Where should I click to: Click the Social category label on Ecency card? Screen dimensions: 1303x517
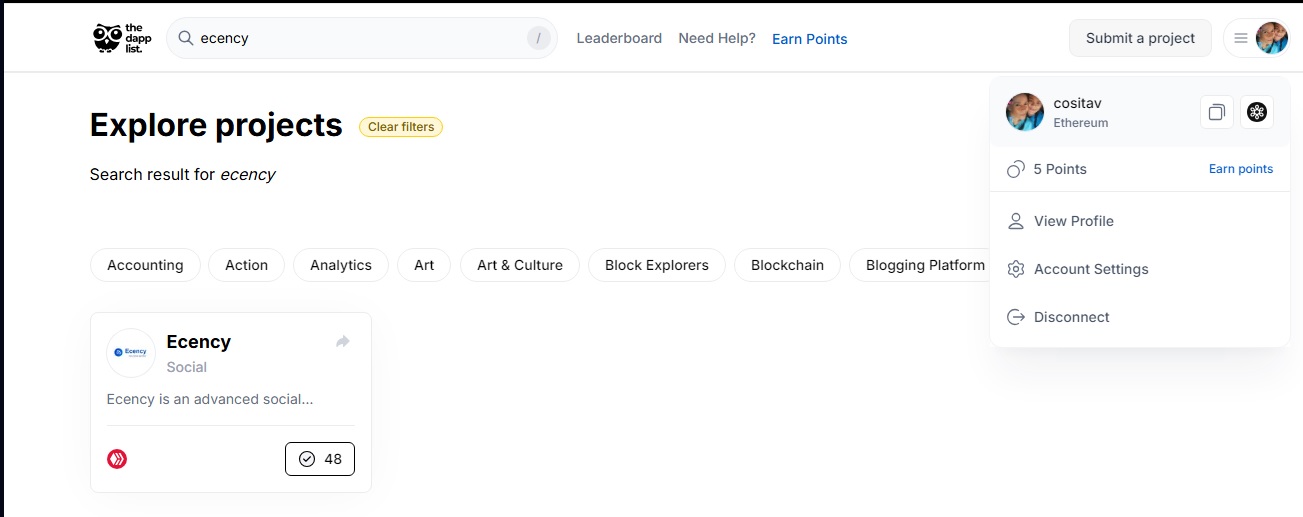point(187,367)
